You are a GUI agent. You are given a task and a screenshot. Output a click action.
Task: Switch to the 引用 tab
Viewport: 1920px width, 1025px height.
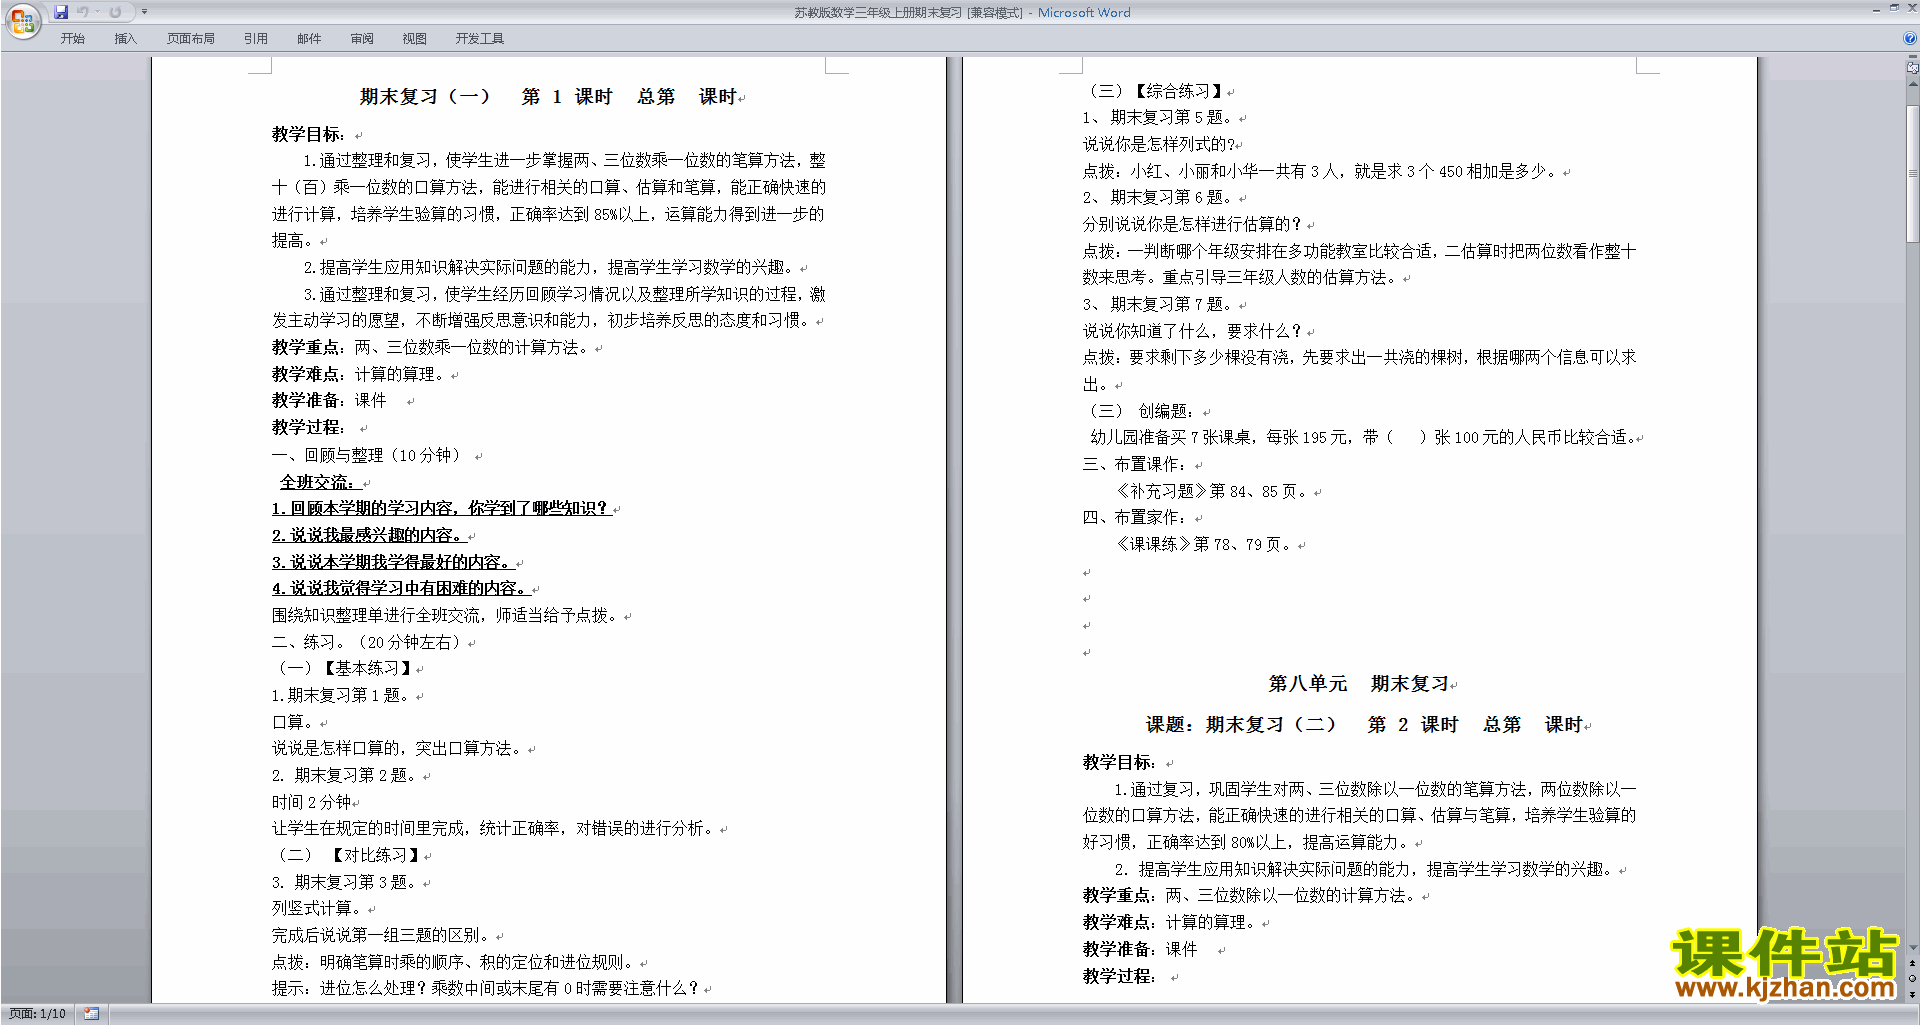click(x=256, y=38)
